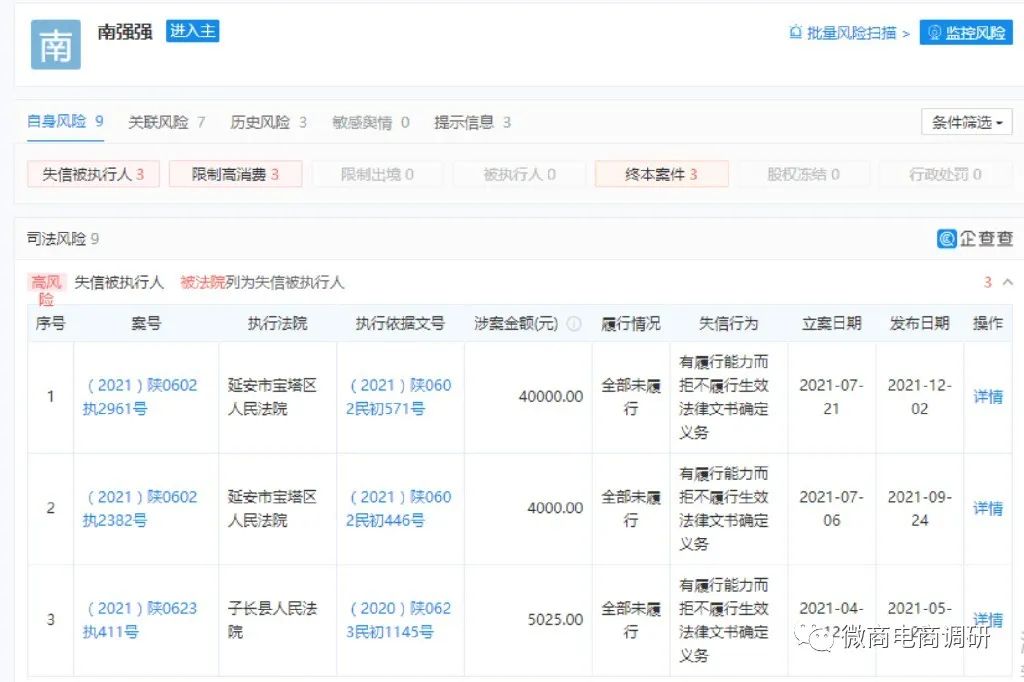
Task: Click the 高风险 label in the risk section
Action: 46,289
